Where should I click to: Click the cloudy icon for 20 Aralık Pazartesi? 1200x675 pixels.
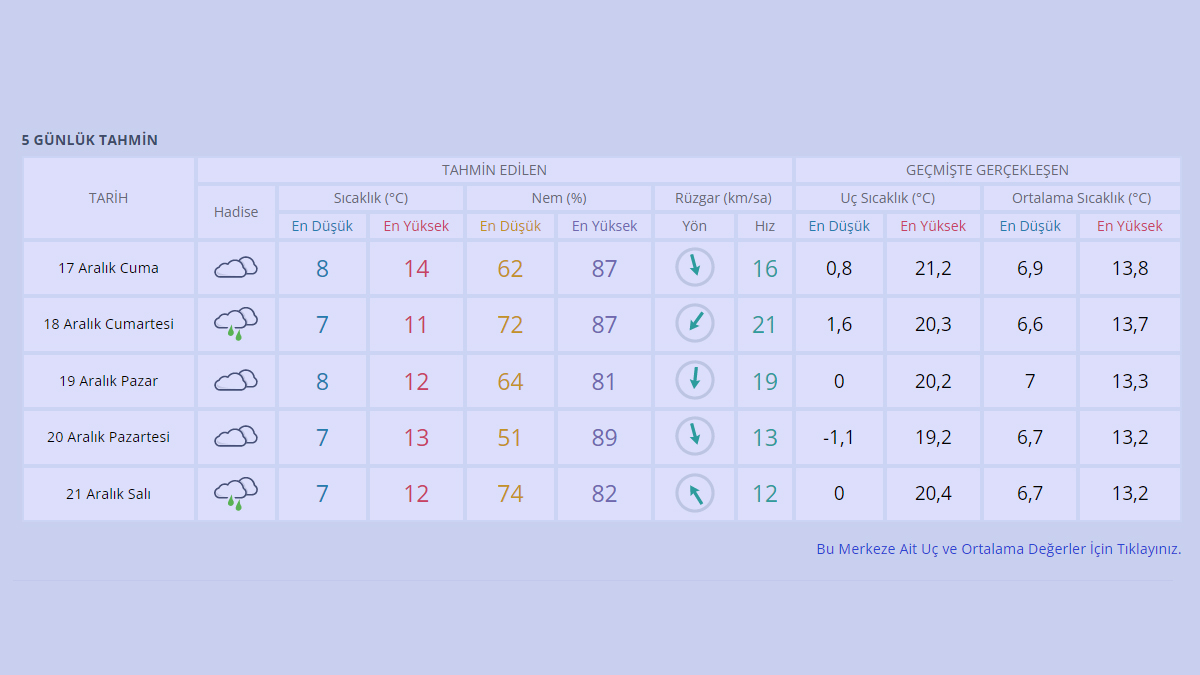236,437
